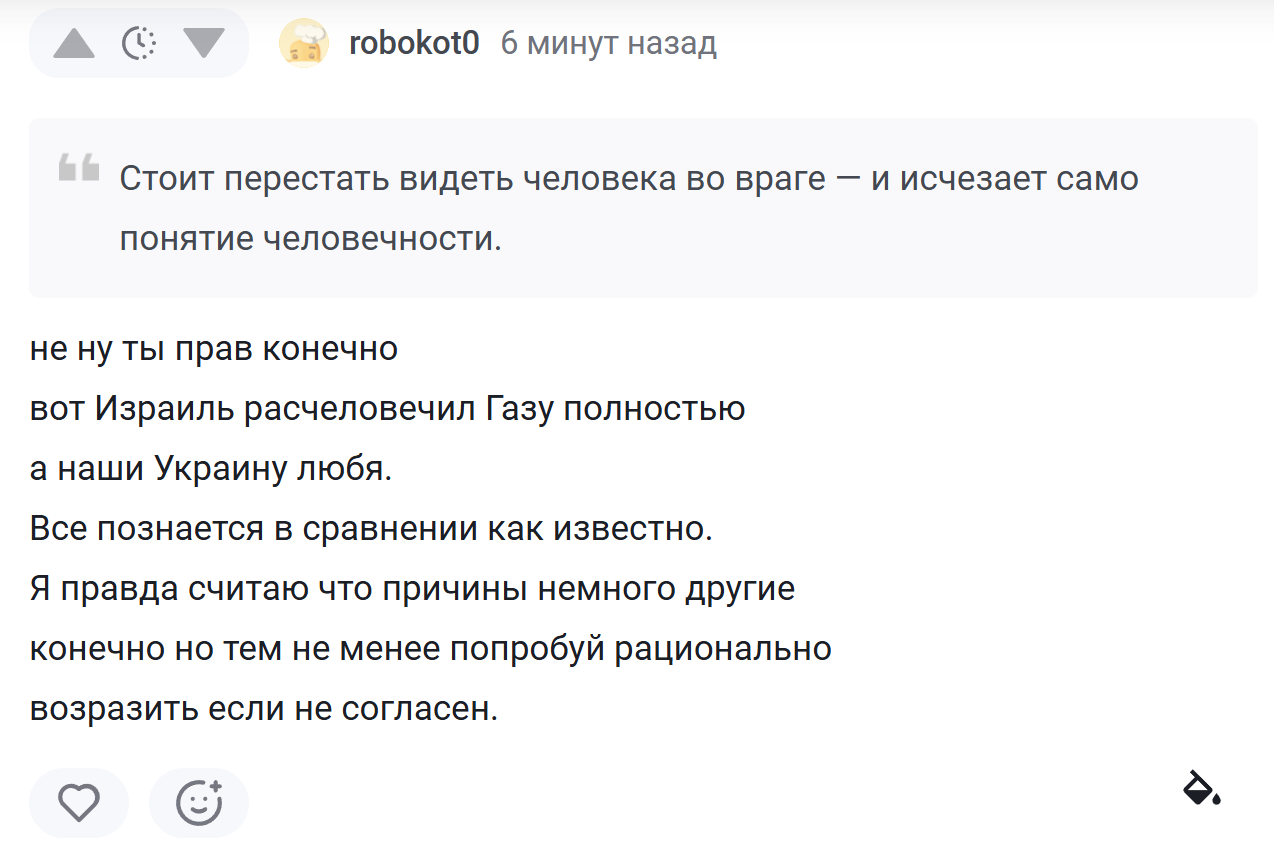Click the "6 минут назад" timestamp

(x=608, y=44)
